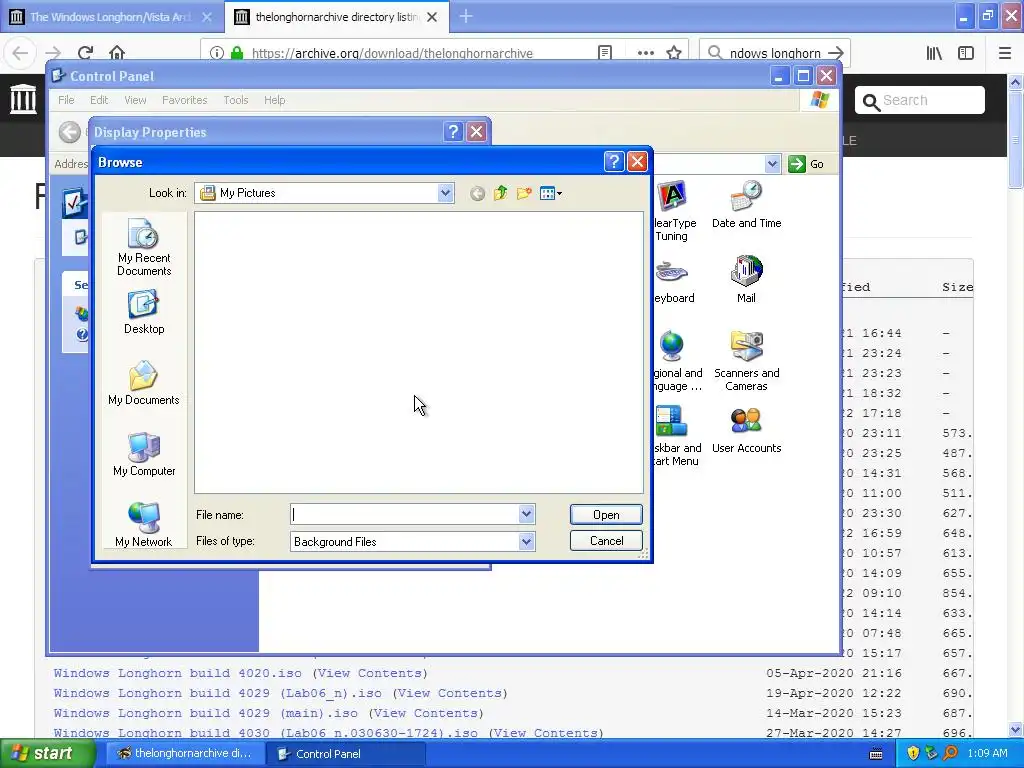View Contents of build 4020.iso
This screenshot has height=768, width=1024.
tap(370, 673)
